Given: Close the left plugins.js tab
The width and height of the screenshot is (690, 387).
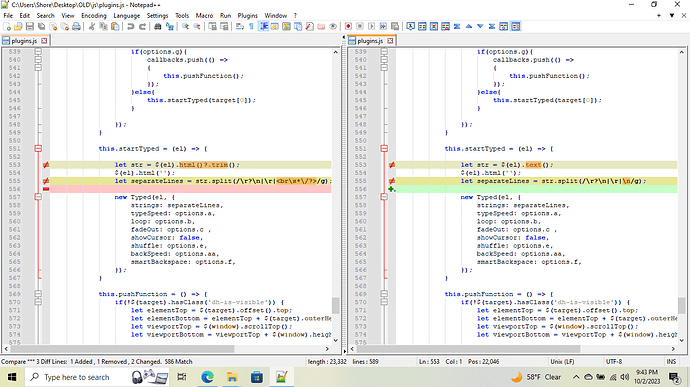Looking at the screenshot, I should coord(44,41).
